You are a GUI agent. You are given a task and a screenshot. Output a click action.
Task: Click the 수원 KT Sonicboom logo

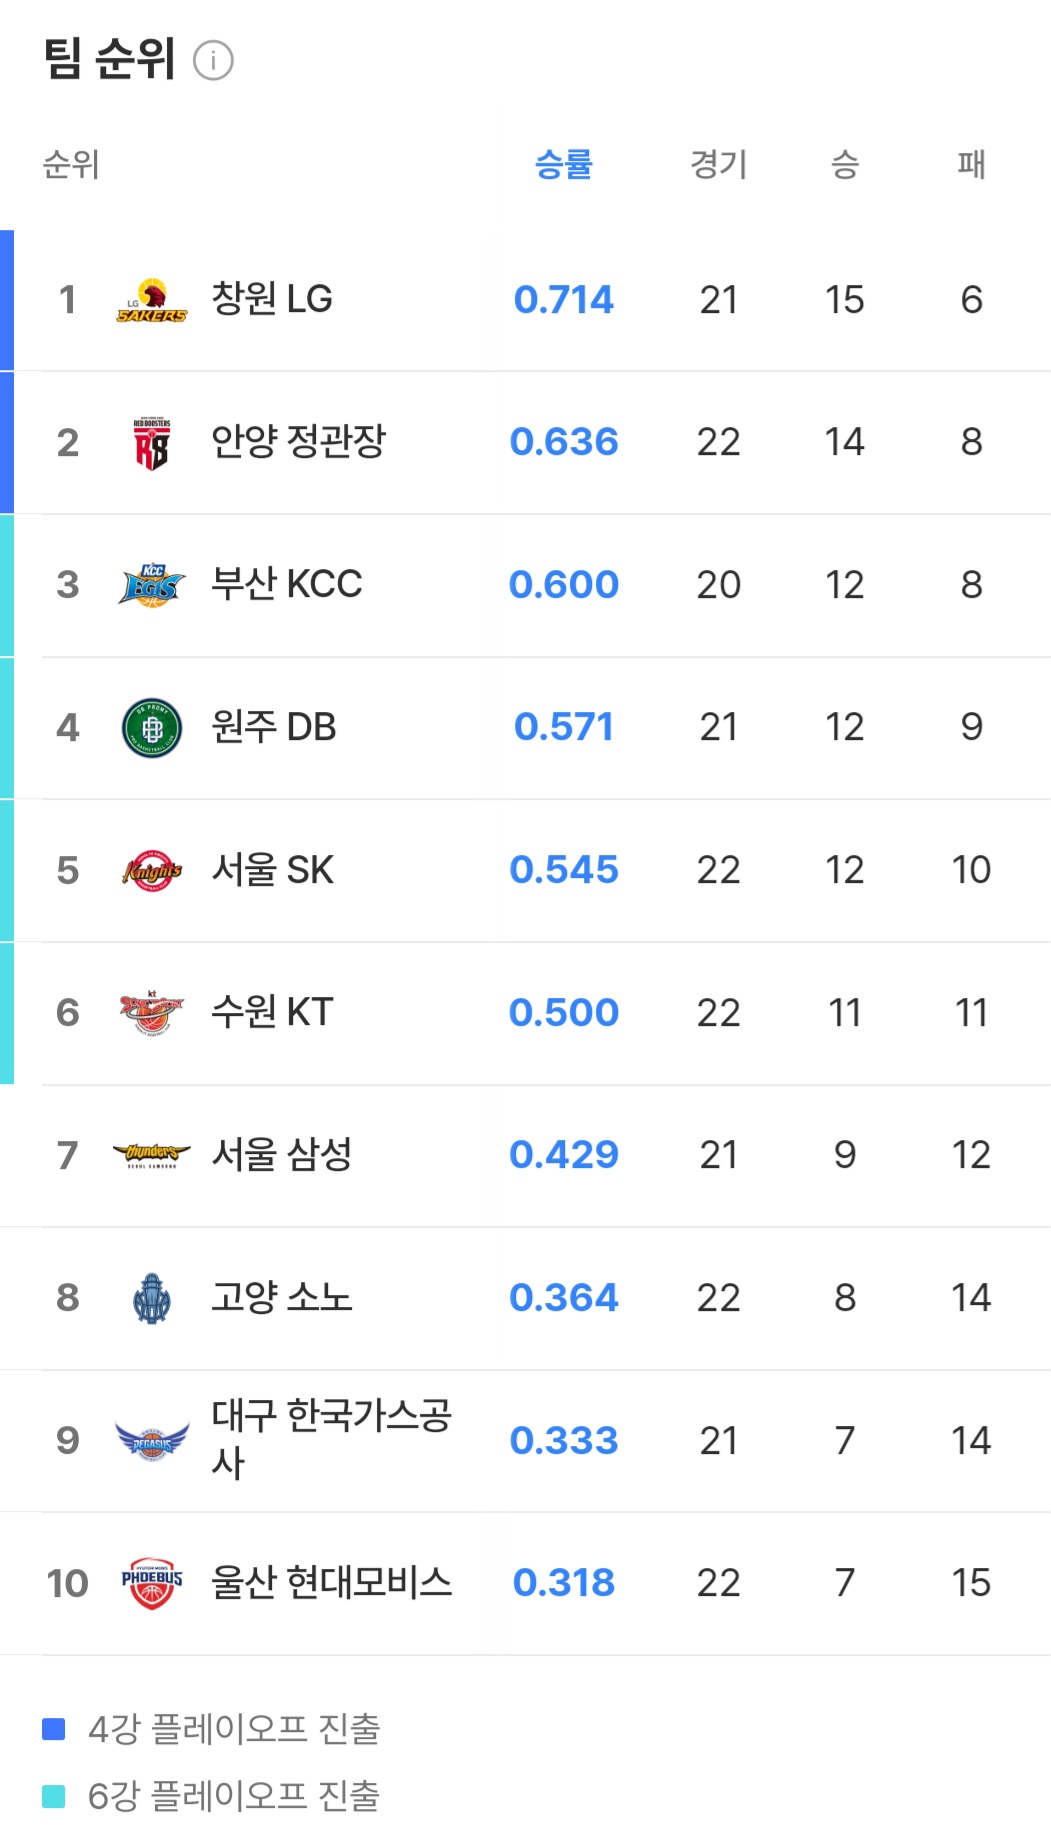point(152,1013)
